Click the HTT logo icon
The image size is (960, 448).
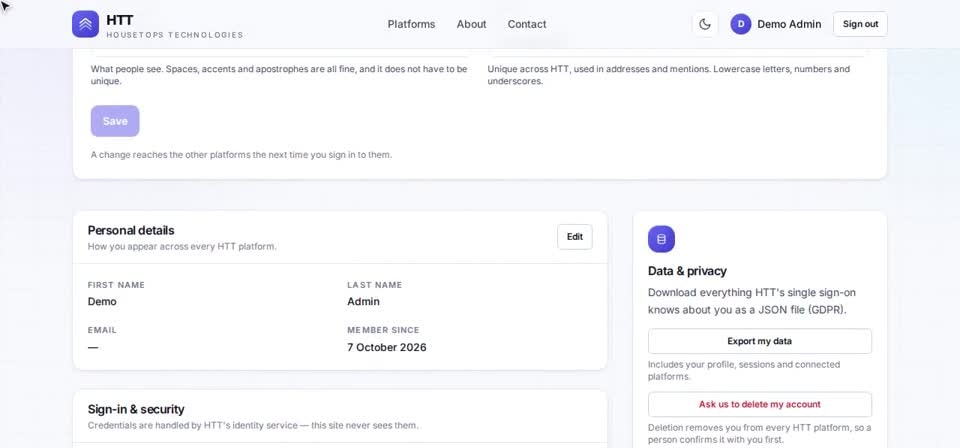85,24
